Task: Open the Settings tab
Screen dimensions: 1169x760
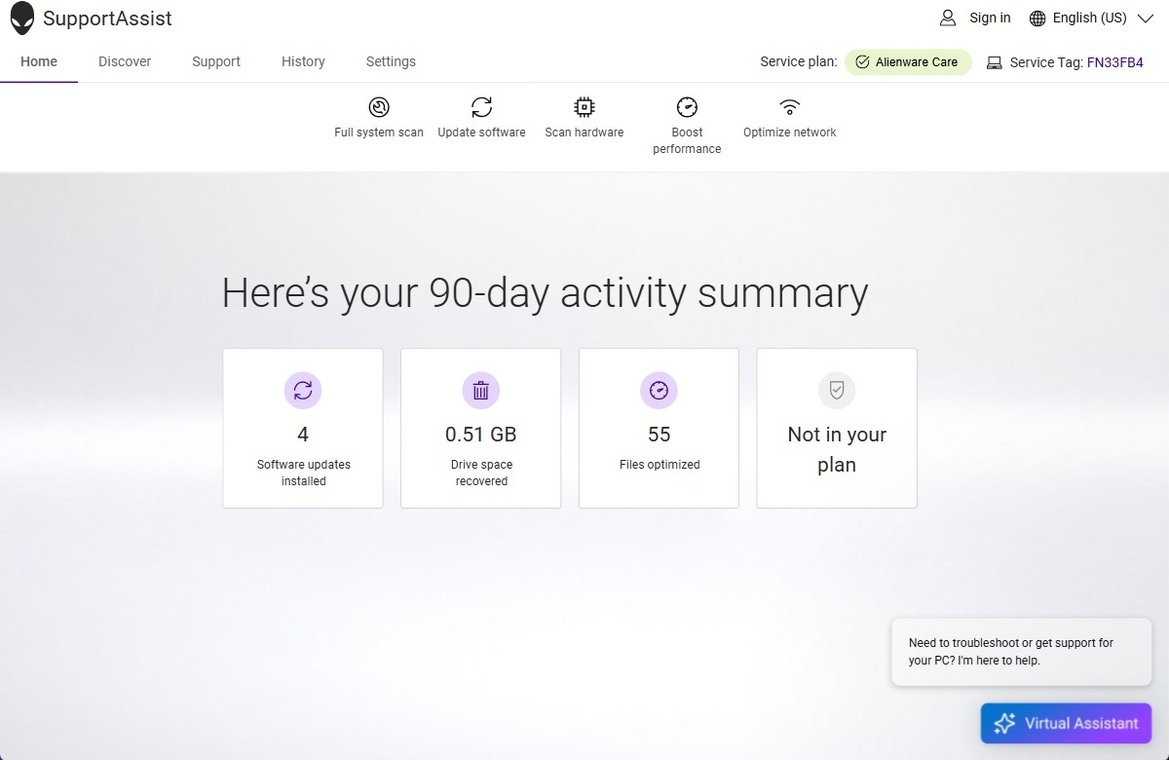Action: point(391,62)
